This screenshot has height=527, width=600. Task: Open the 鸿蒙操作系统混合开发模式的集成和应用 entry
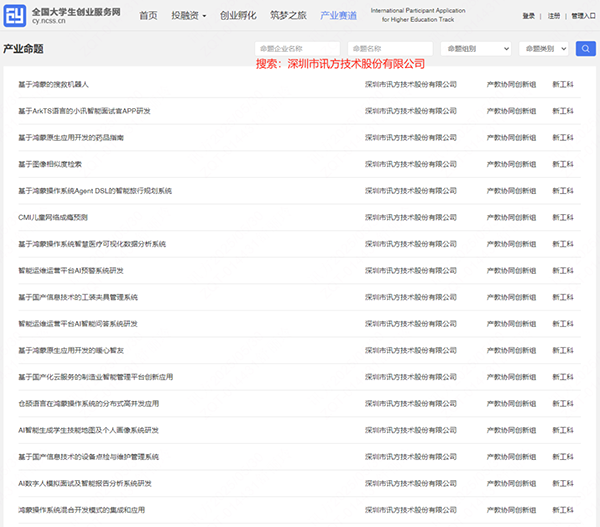point(81,510)
